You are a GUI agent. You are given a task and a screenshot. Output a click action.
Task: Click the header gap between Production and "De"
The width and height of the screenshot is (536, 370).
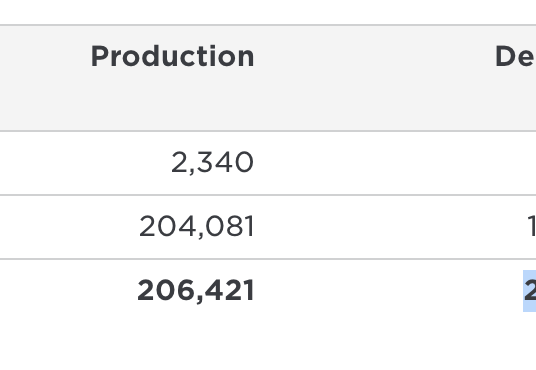click(374, 78)
